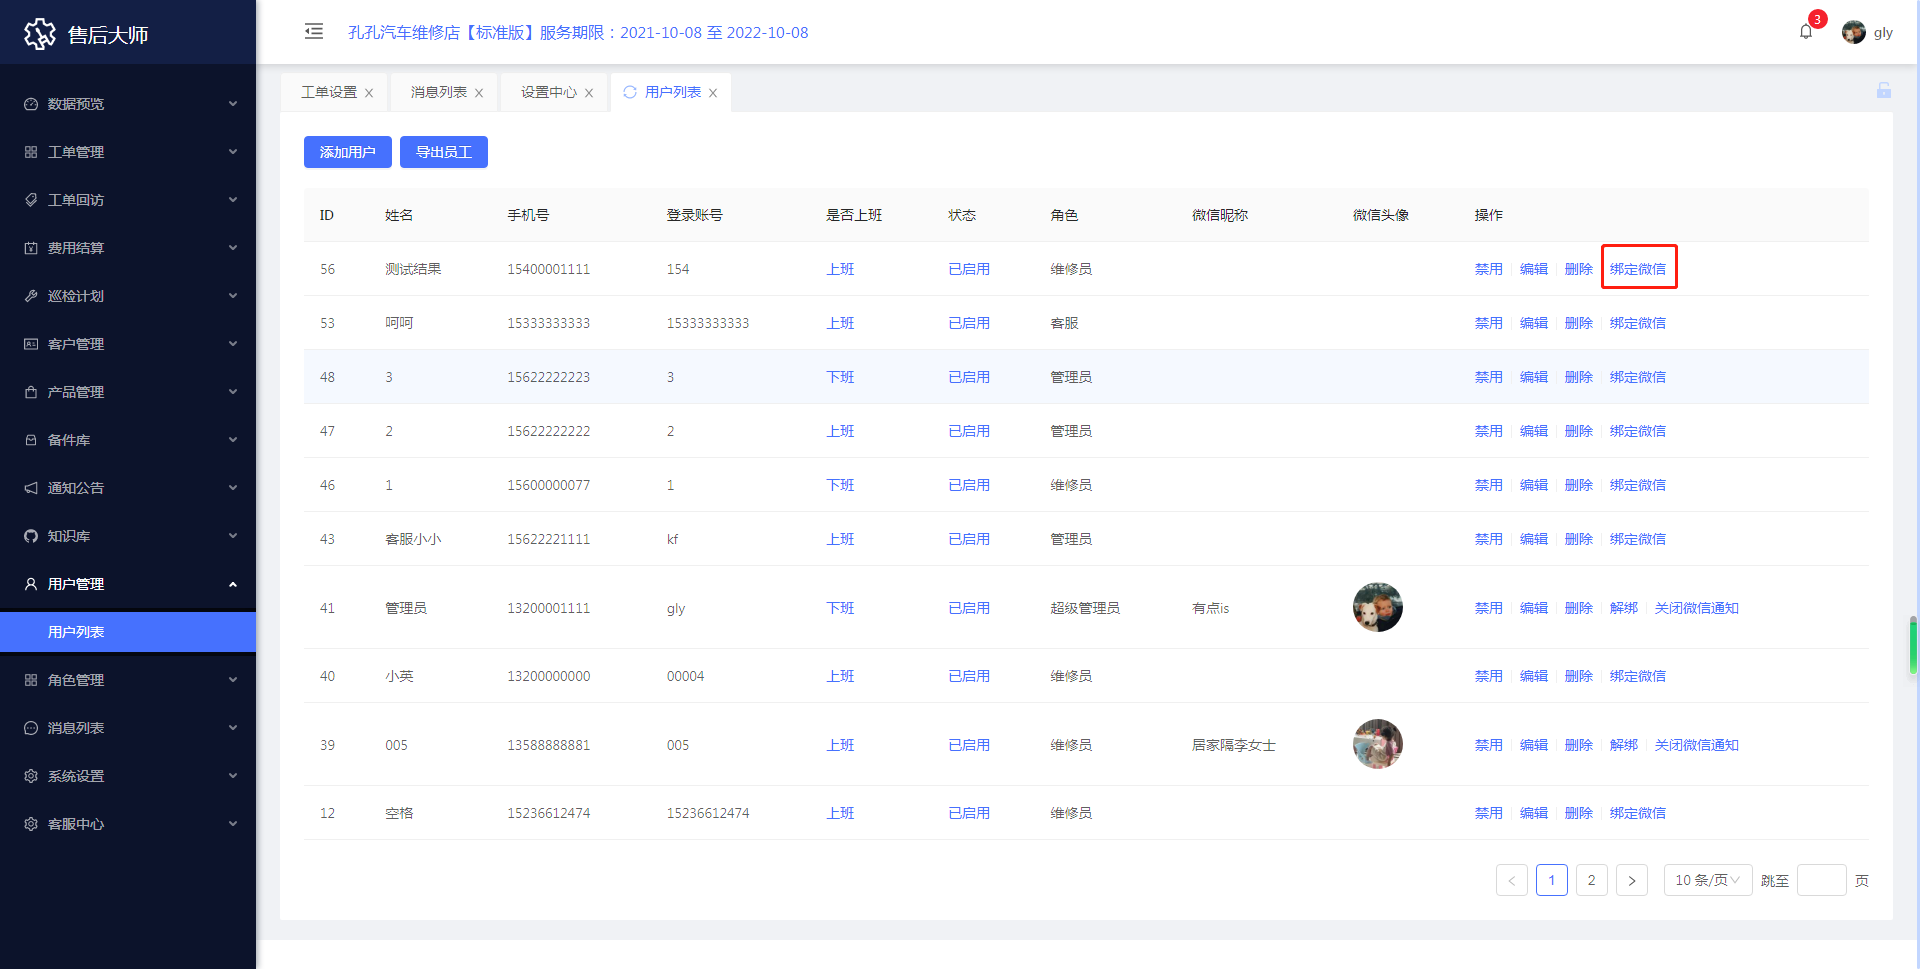Image resolution: width=1920 pixels, height=969 pixels.
Task: Expand the 工单管理 sidebar menu
Action: coord(128,152)
